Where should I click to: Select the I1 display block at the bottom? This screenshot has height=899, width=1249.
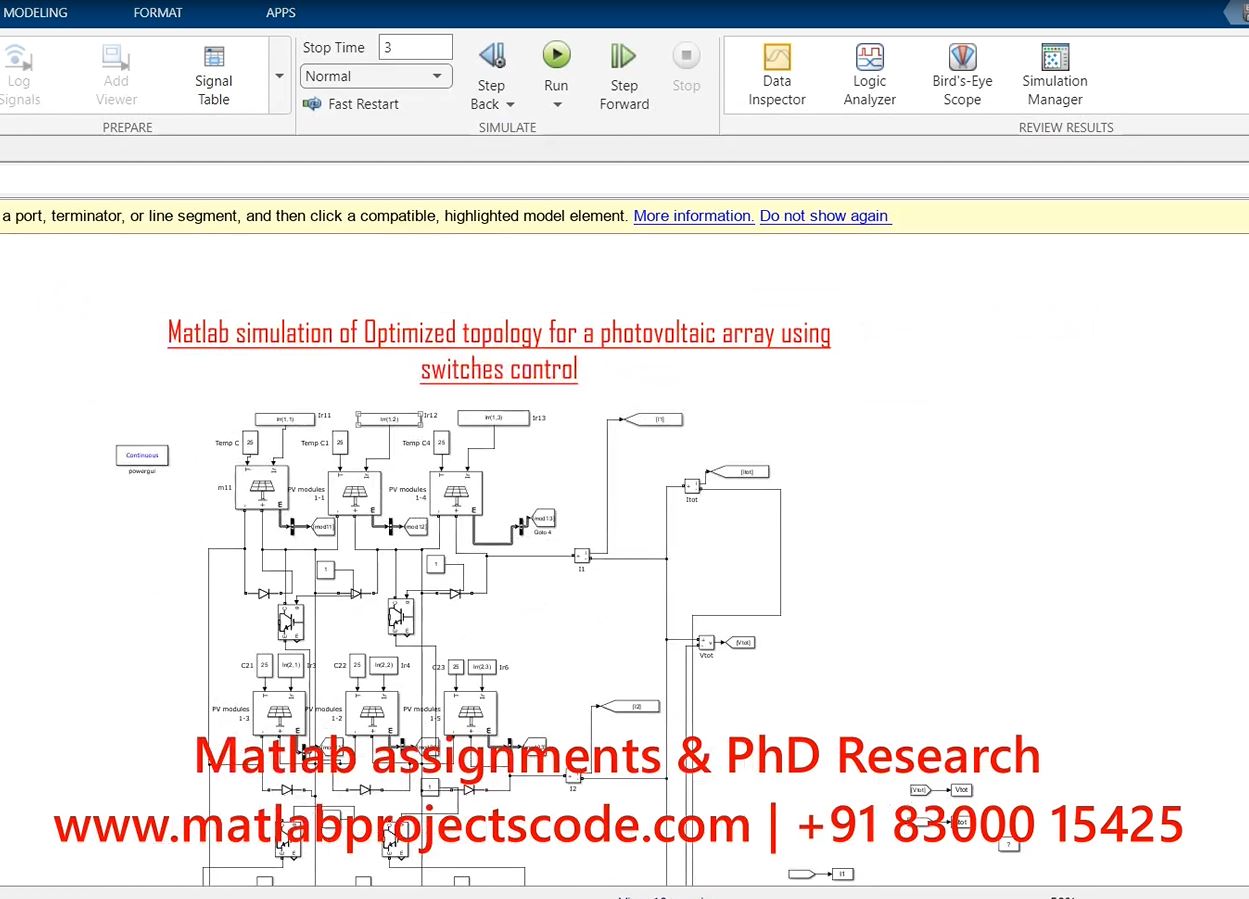point(843,874)
